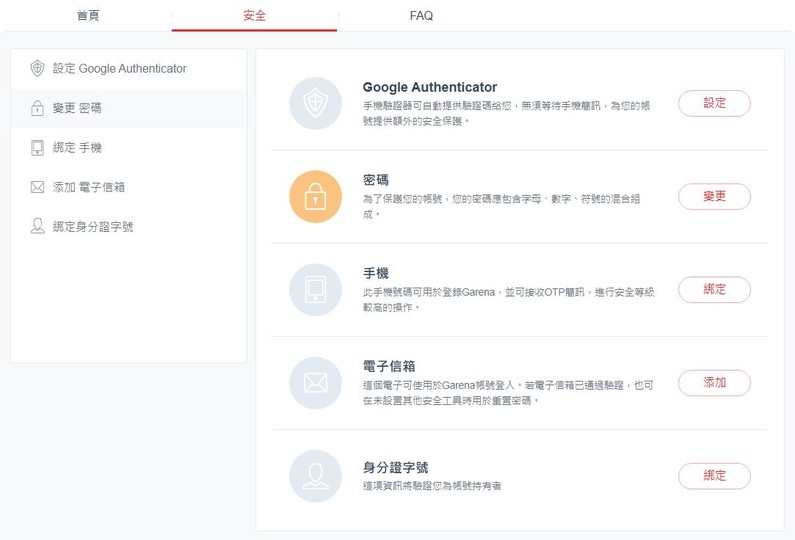This screenshot has height=540, width=795.
Task: Click the orange 密碼 lock icon
Action: click(x=315, y=196)
